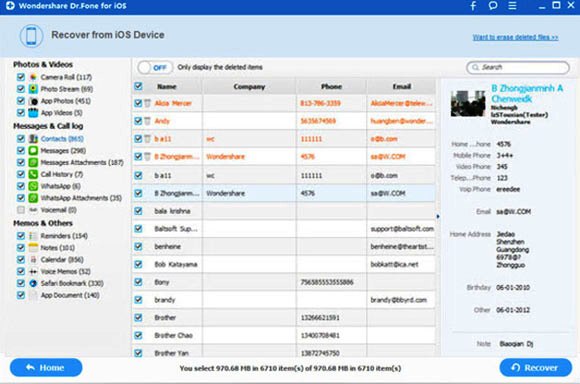The image size is (580, 384).
Task: Open the hamburger menu icon
Action: point(512,6)
